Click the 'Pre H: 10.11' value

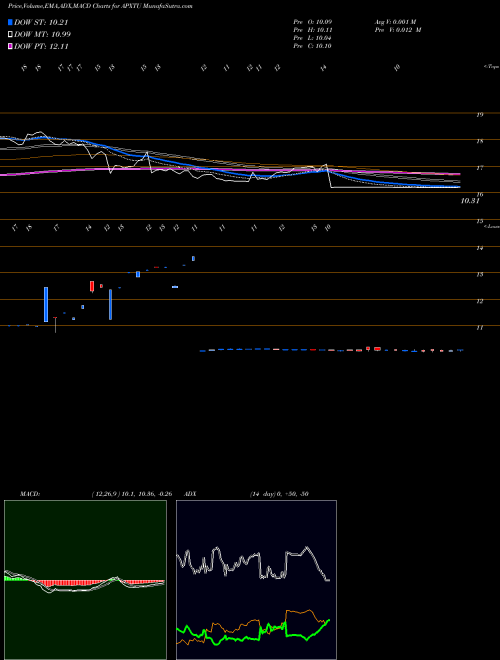click(313, 30)
